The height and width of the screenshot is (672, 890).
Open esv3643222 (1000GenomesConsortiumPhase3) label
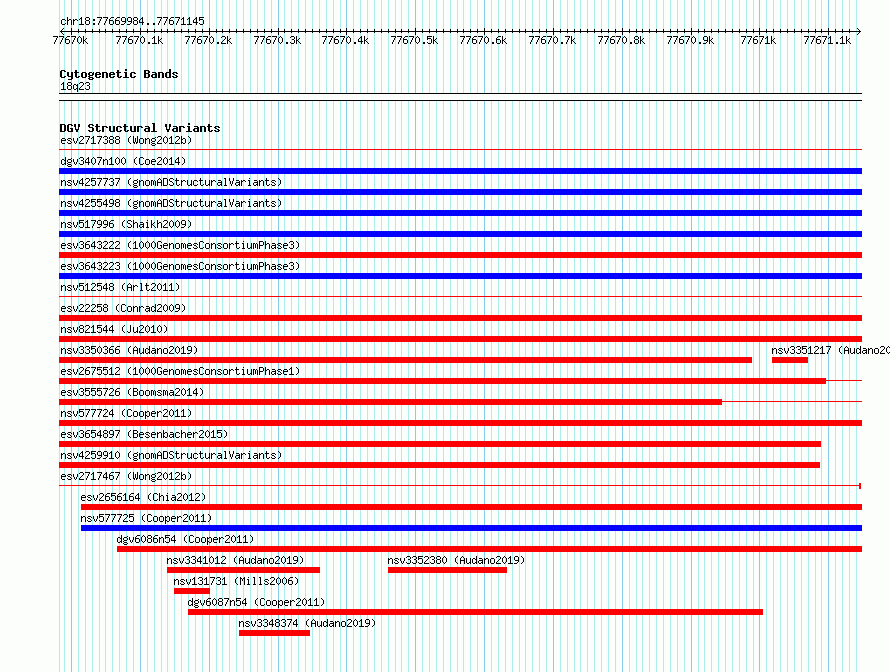180,245
